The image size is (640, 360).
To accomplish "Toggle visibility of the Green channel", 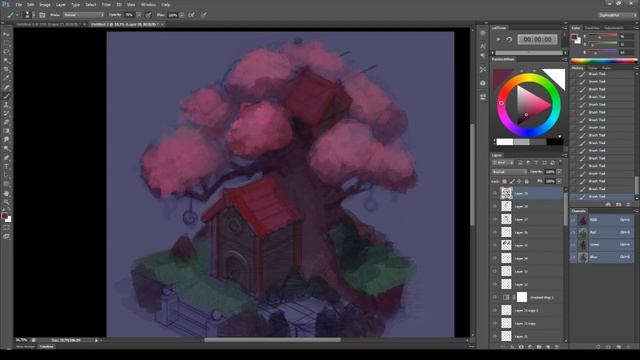I will click(x=573, y=245).
